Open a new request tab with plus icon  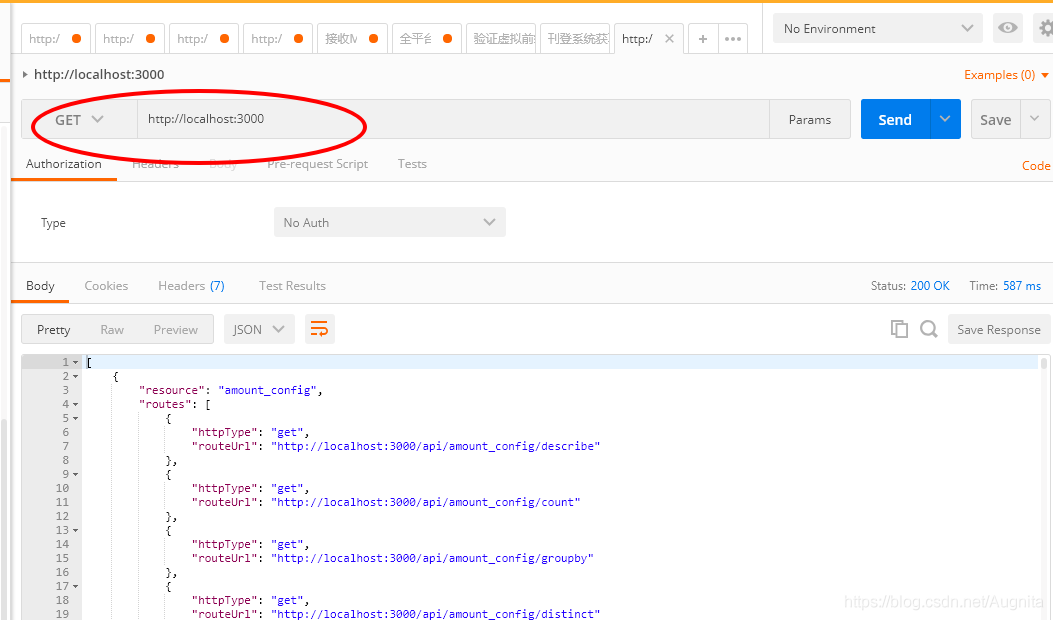(x=702, y=39)
